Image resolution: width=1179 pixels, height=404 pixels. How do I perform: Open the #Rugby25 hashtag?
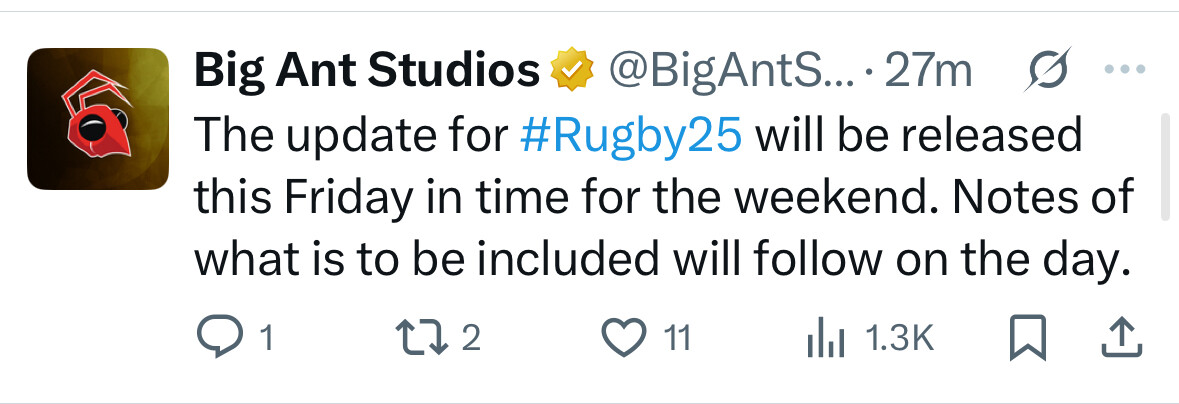click(631, 134)
